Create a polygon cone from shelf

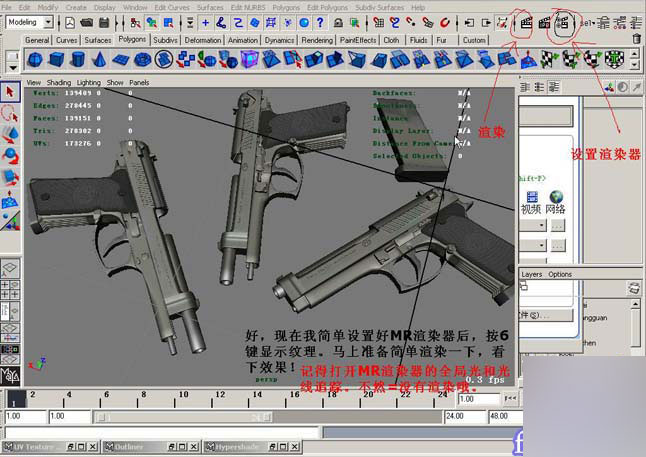pyautogui.click(x=99, y=60)
